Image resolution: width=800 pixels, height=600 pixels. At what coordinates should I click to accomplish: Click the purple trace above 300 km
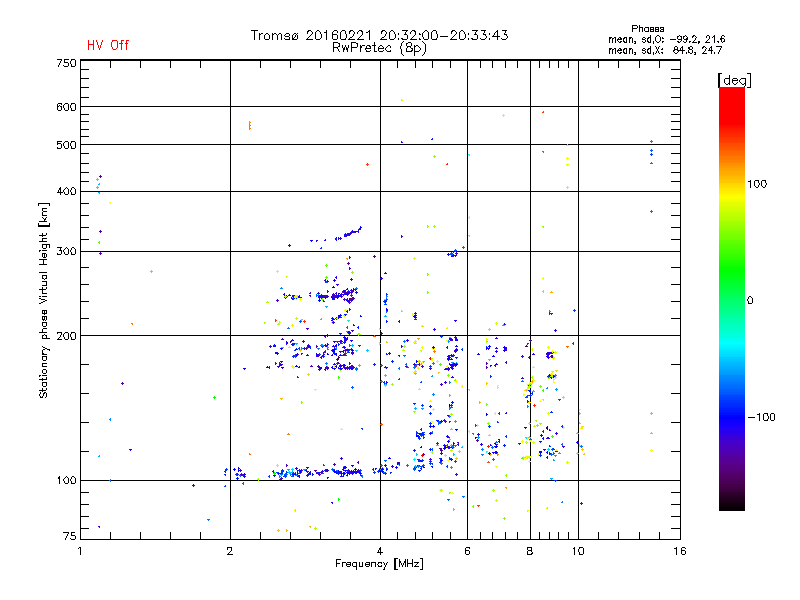(x=337, y=237)
